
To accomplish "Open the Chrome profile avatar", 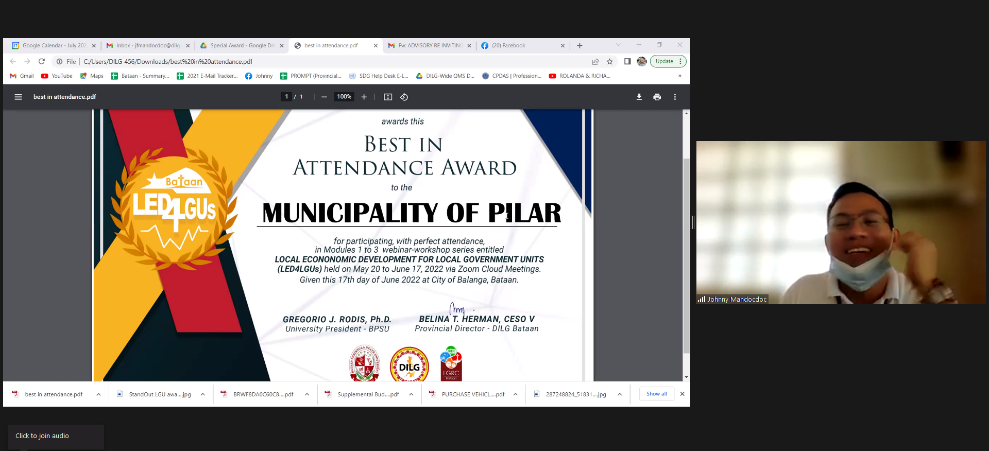I will click(x=641, y=61).
